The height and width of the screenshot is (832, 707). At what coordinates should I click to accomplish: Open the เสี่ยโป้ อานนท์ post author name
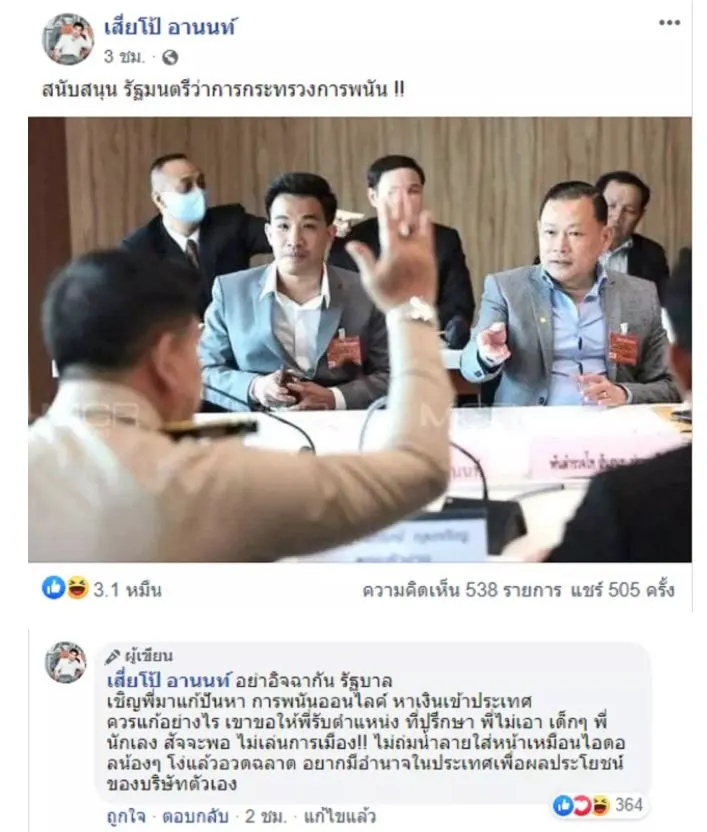170,27
